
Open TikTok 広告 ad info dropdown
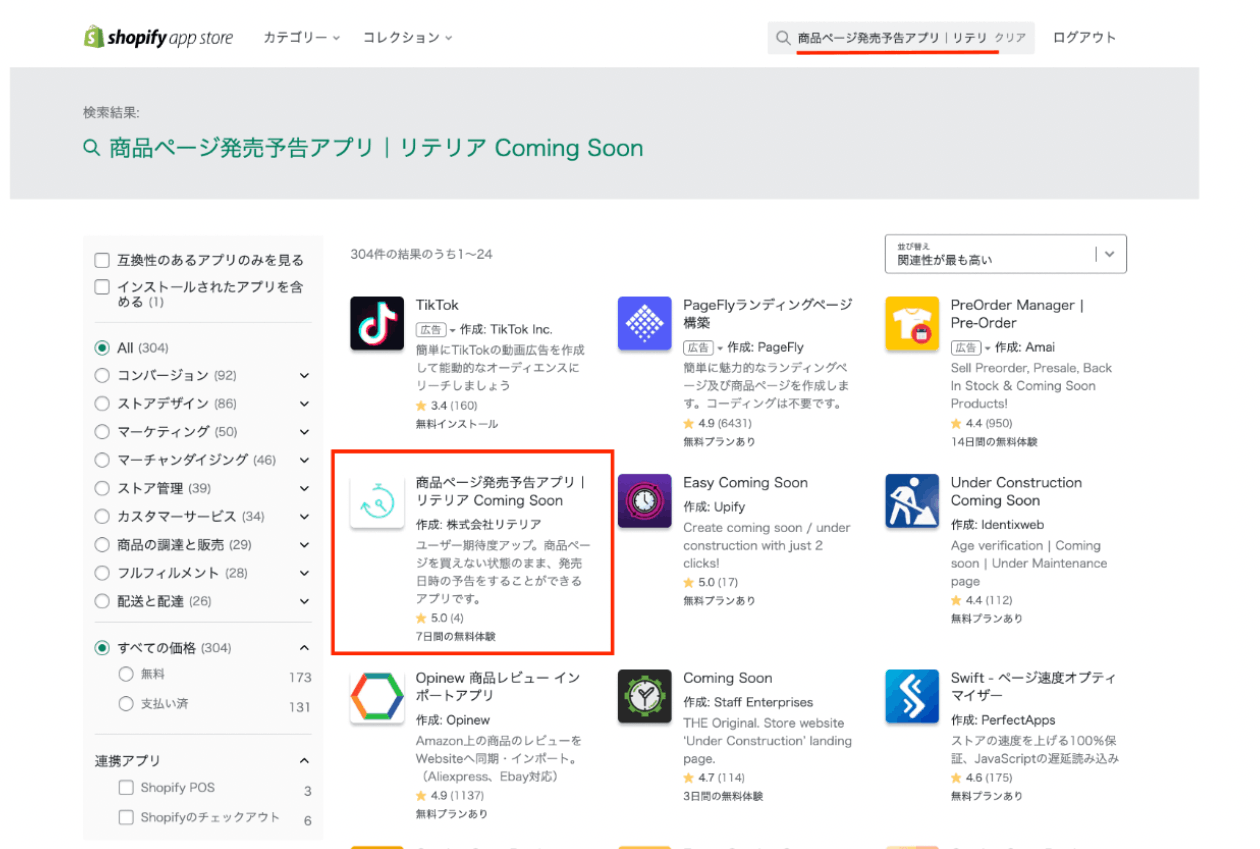point(436,330)
